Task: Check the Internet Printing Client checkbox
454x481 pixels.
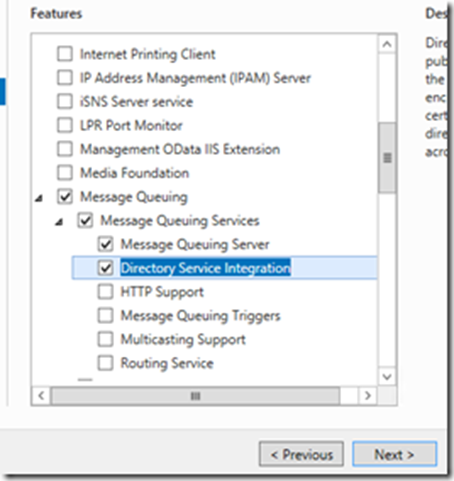Action: (65, 54)
